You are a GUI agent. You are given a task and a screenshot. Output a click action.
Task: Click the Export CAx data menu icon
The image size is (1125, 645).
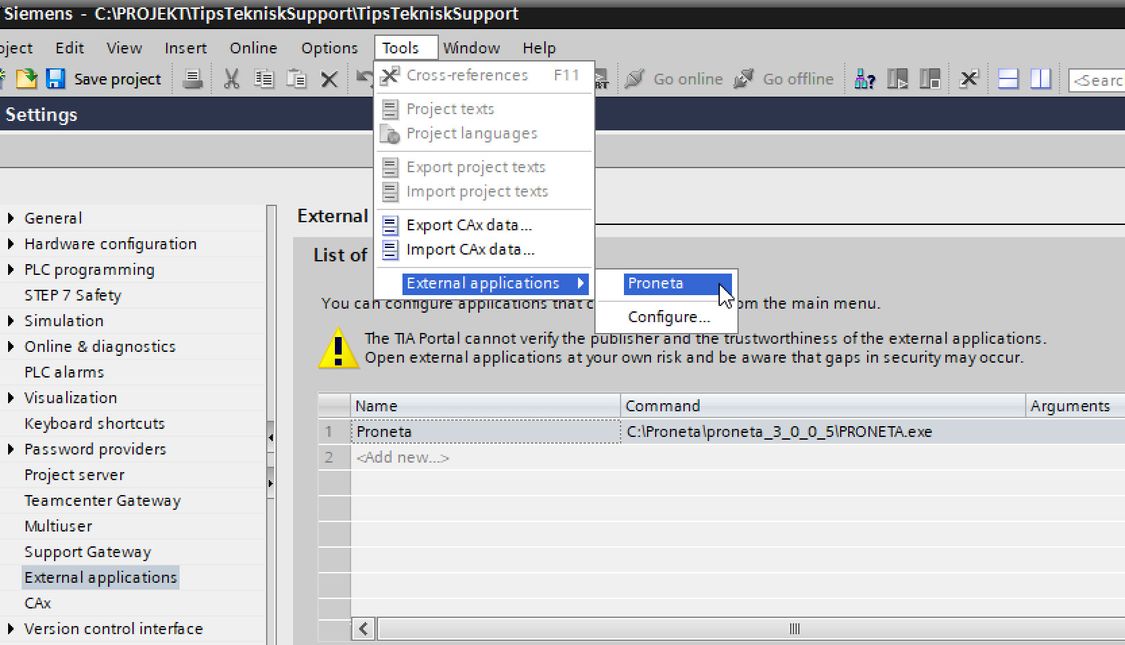[390, 225]
